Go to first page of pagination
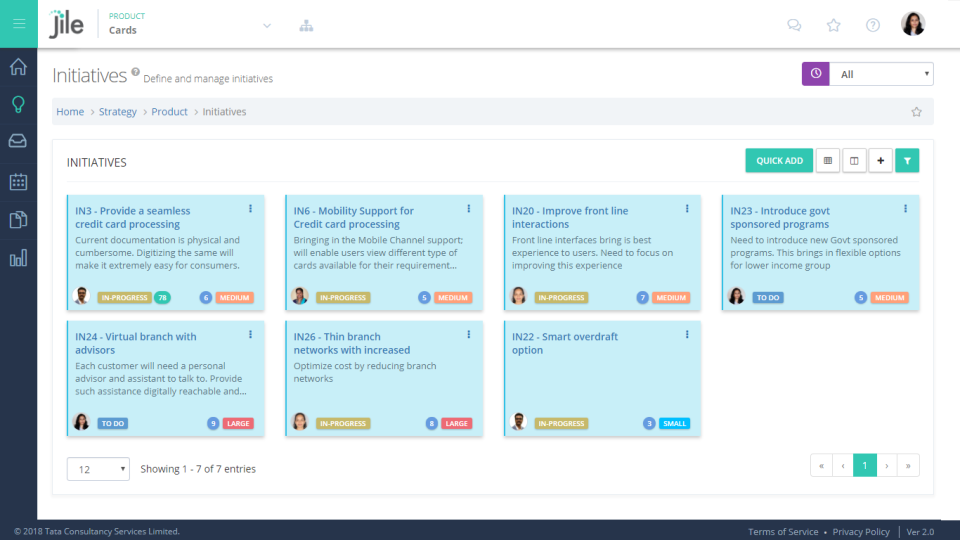Screen dimensions: 960x540 coord(821,465)
